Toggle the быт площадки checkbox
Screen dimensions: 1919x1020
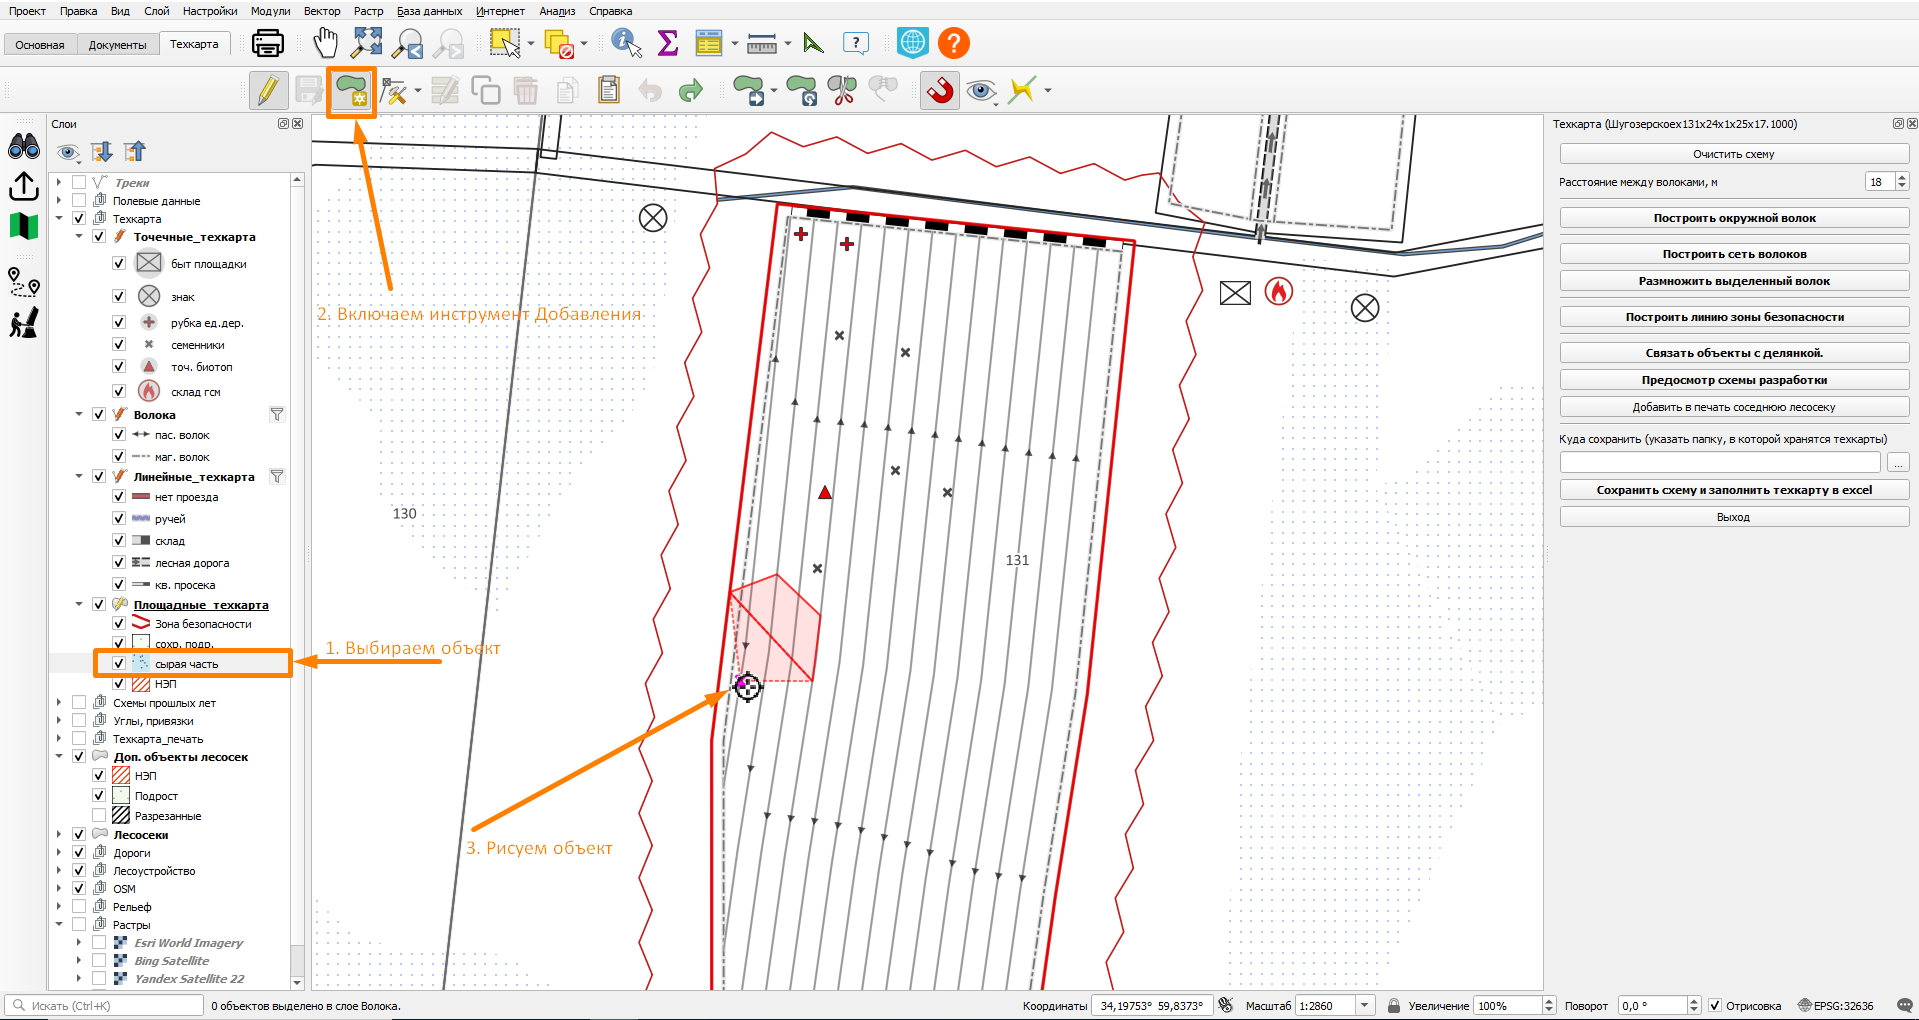click(119, 263)
